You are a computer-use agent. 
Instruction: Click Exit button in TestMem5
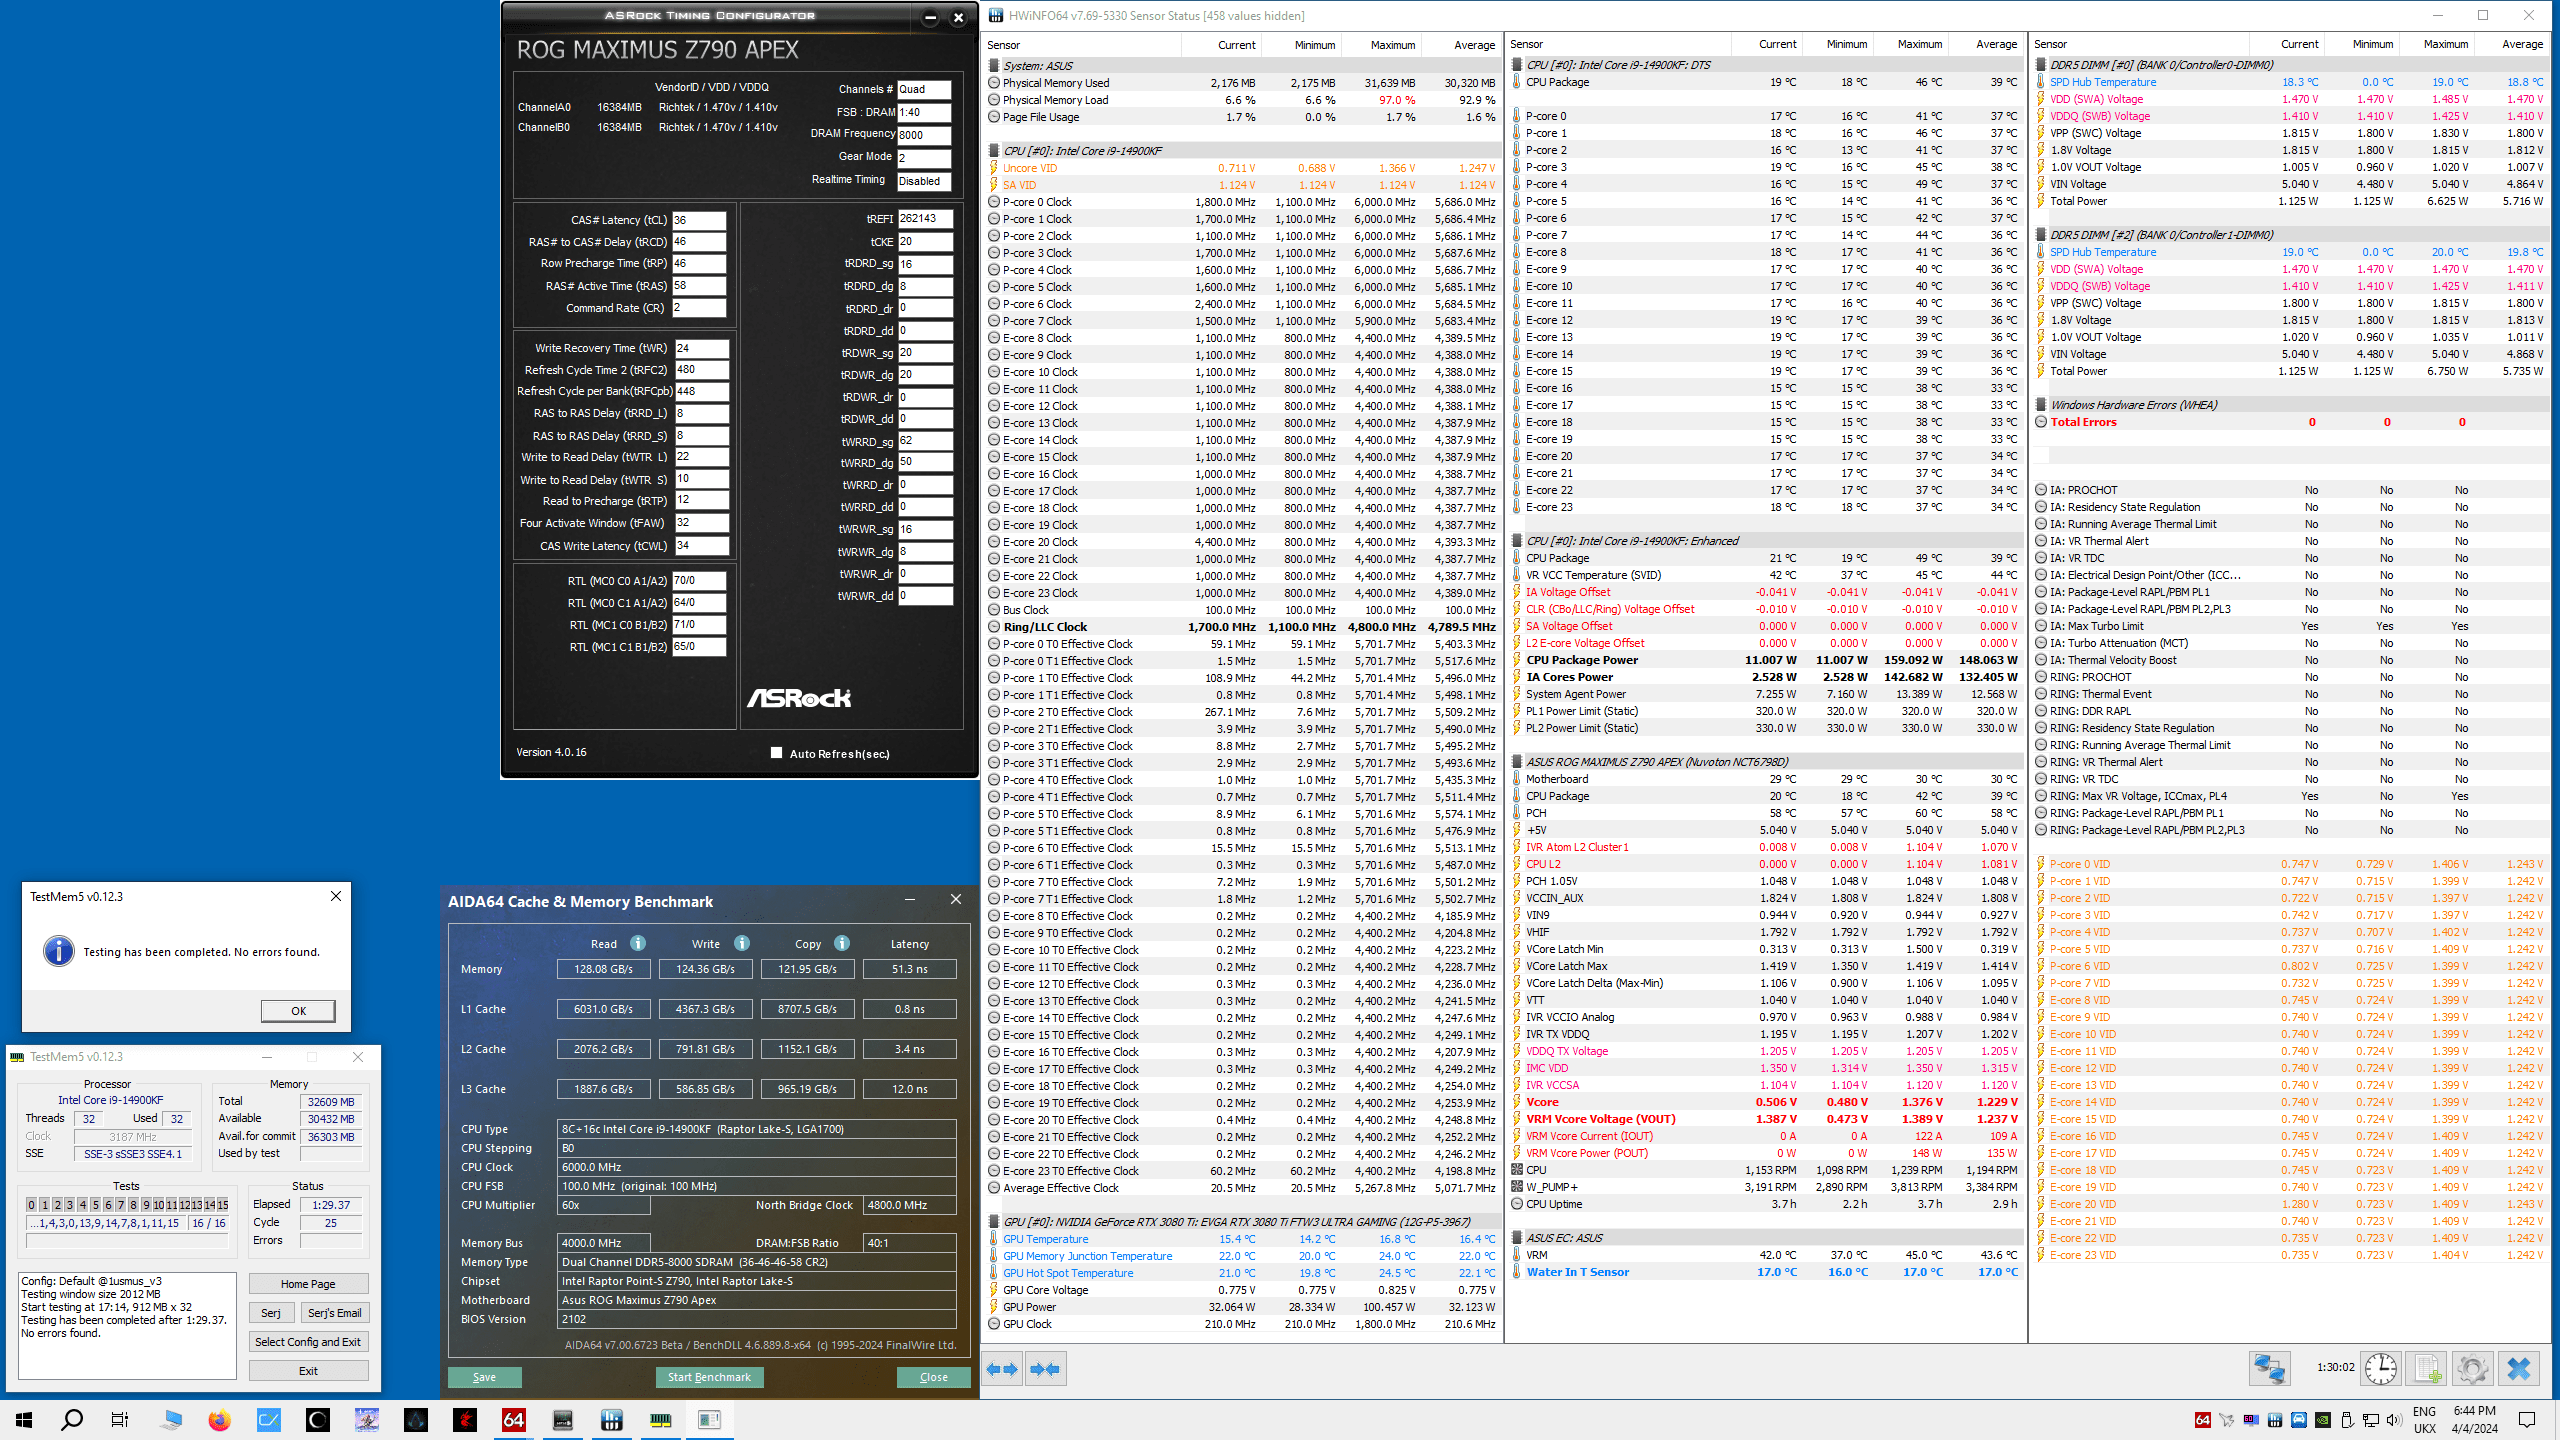click(x=308, y=1371)
